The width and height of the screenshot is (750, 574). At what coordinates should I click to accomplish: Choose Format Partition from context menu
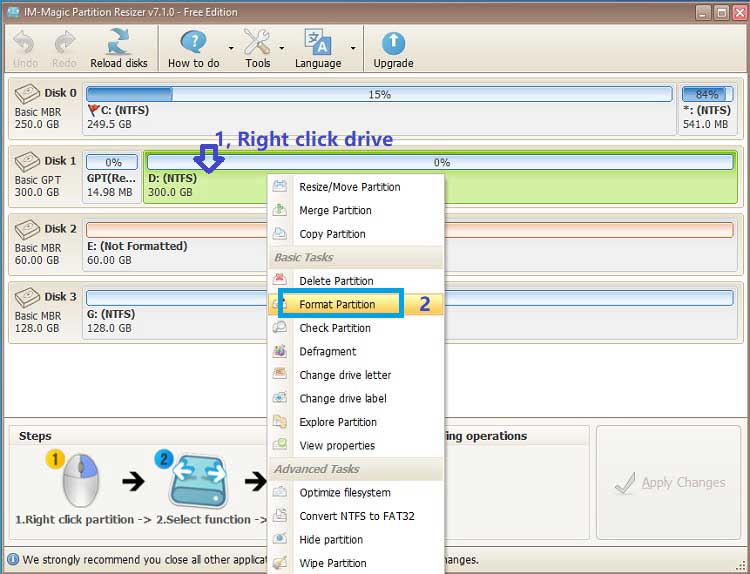(356, 304)
